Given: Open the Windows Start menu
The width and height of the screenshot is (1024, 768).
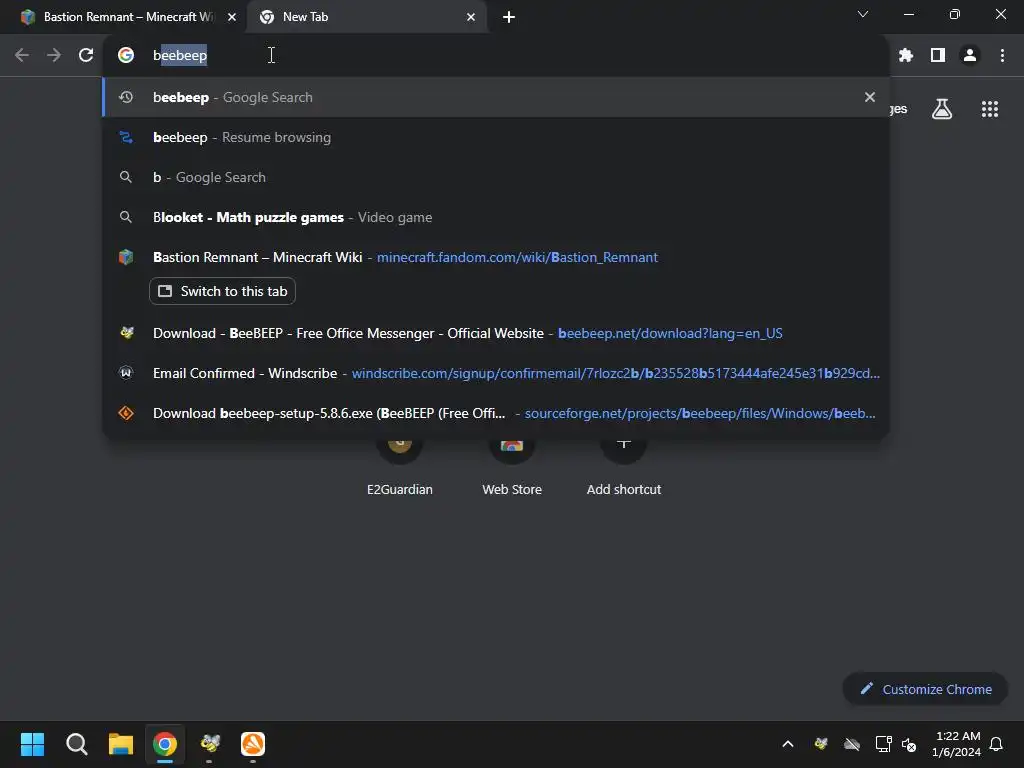Looking at the screenshot, I should point(32,744).
